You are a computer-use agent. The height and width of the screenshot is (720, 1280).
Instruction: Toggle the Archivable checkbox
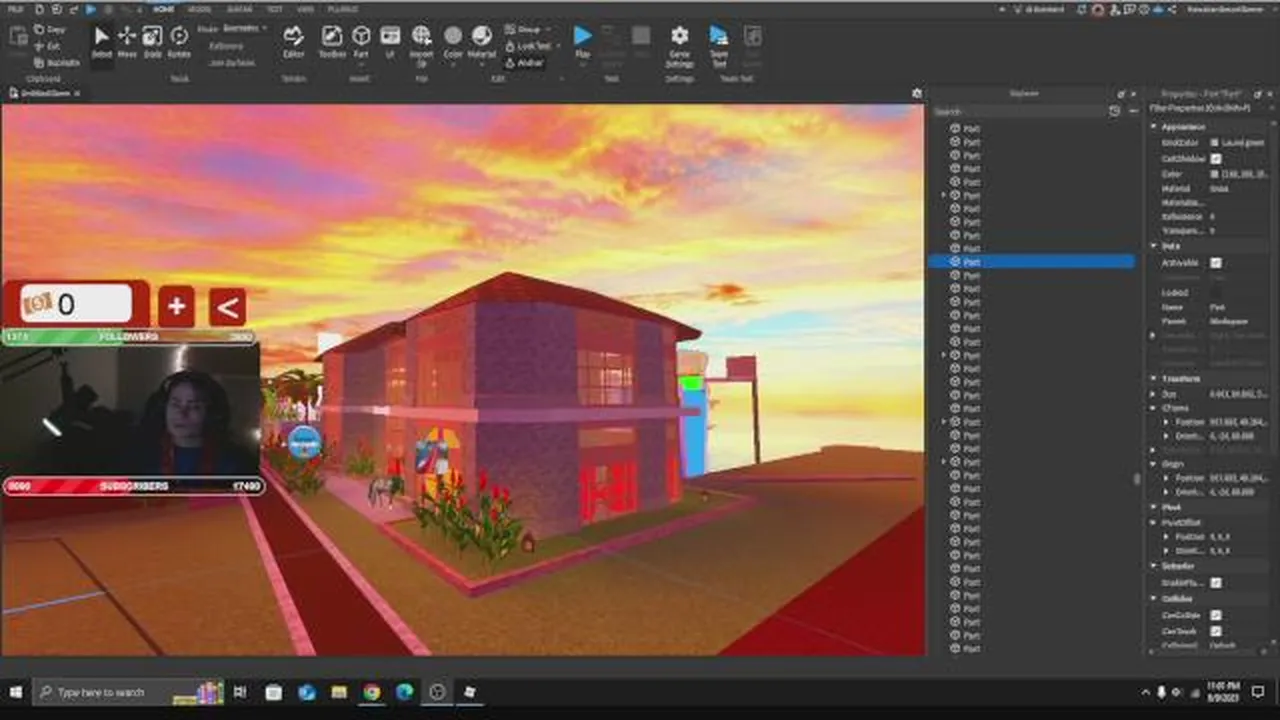coord(1216,263)
